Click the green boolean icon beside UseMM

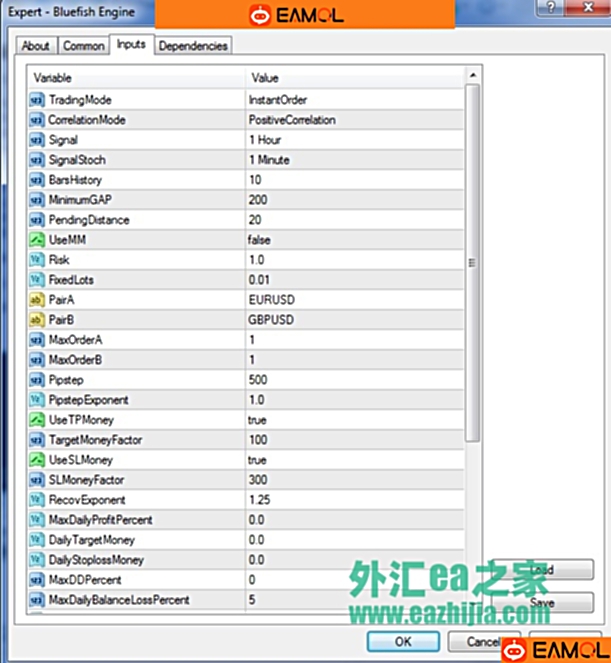(x=37, y=240)
